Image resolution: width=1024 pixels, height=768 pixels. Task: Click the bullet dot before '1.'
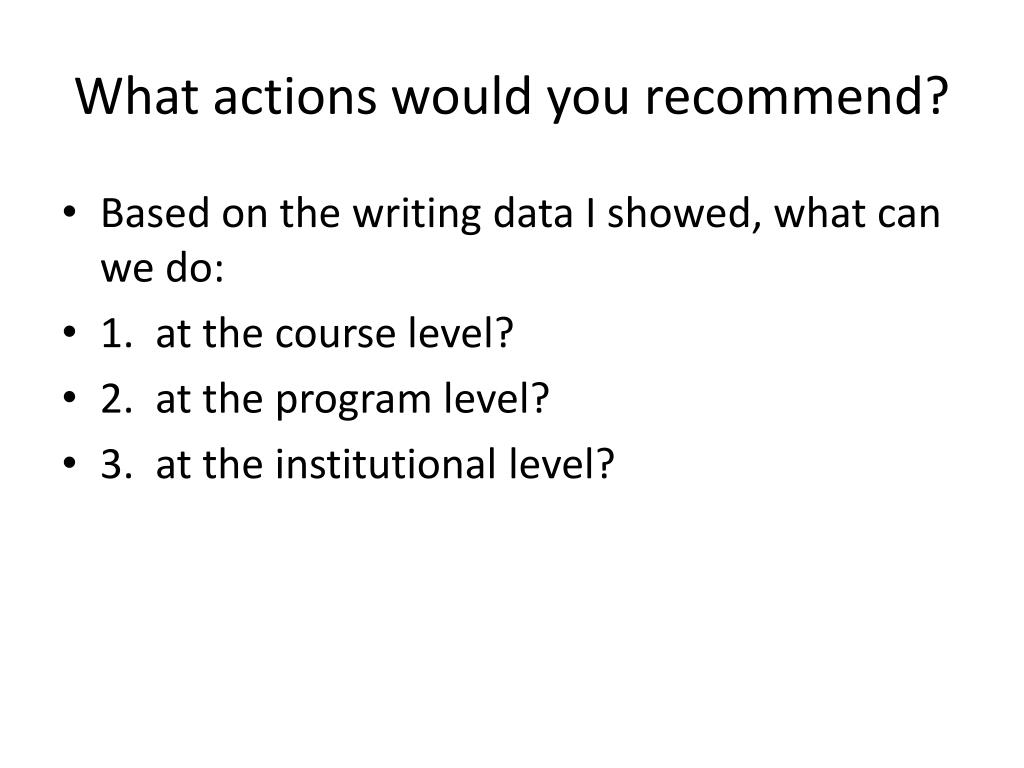71,331
